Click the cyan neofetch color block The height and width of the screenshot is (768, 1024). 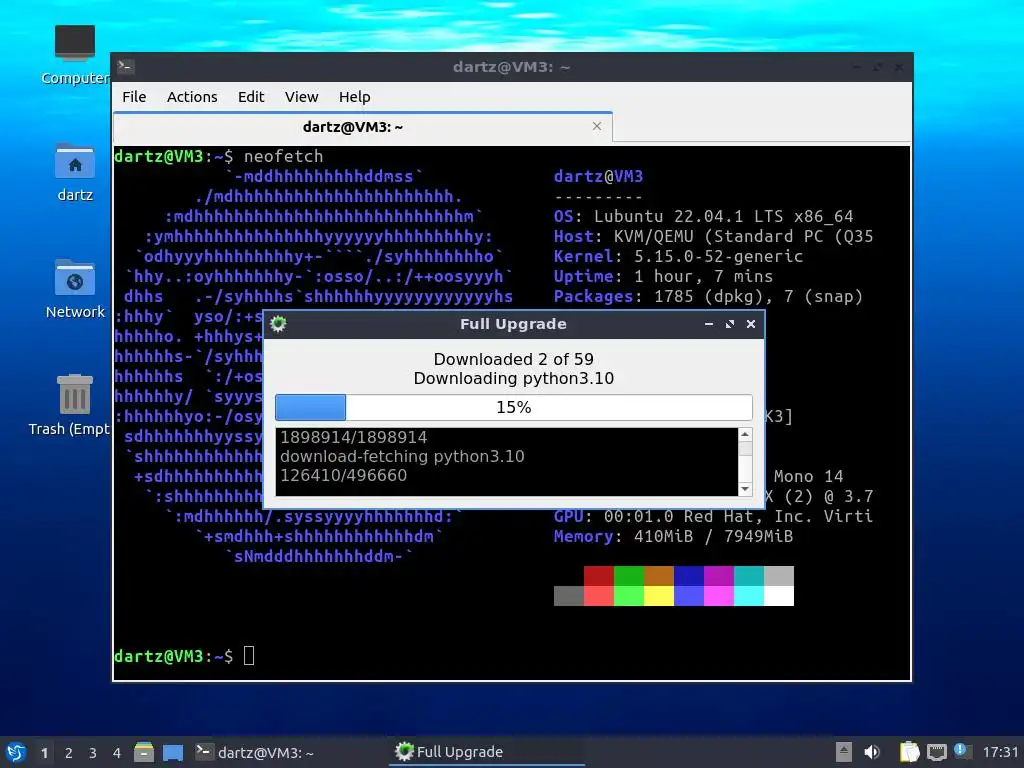tap(748, 596)
